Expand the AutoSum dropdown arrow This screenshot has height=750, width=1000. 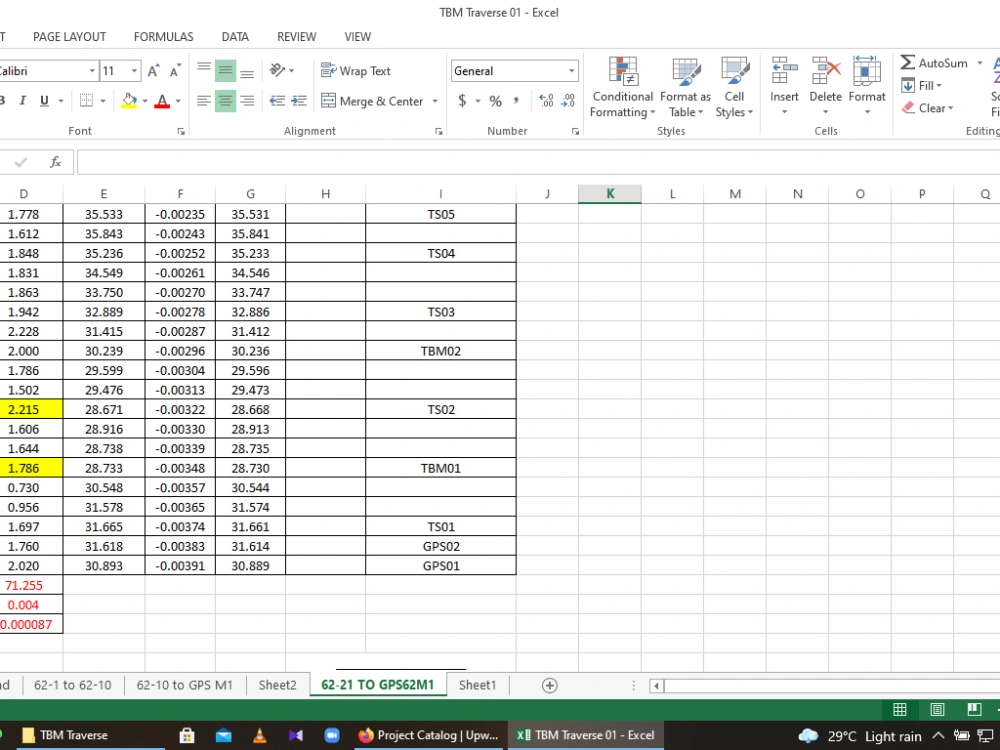click(x=980, y=62)
